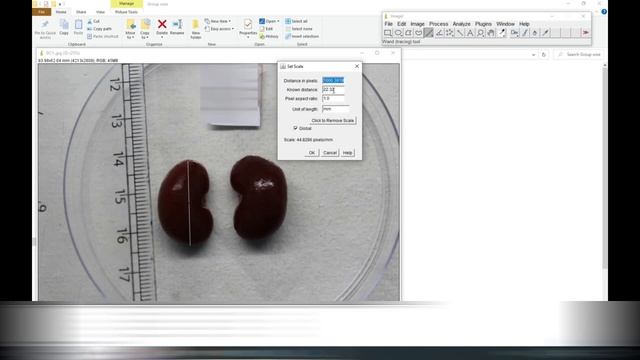This screenshot has width=640, height=360.
Task: Switch to the Explorer Share tab
Action: tap(81, 12)
